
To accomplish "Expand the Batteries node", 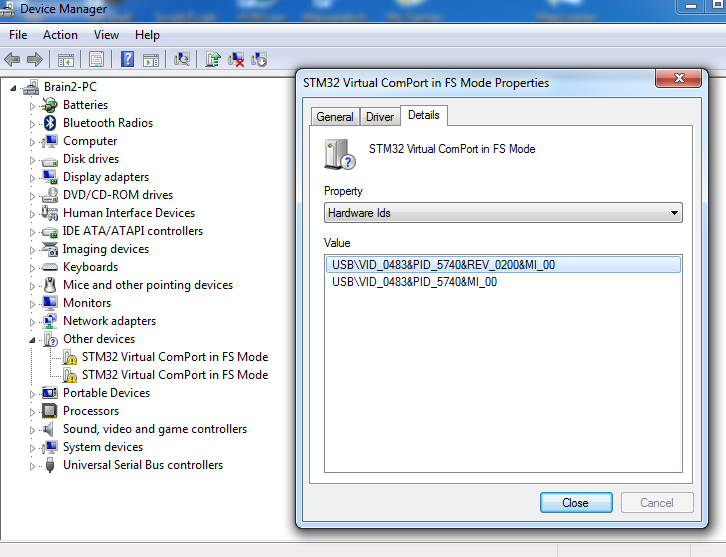I will pos(32,106).
